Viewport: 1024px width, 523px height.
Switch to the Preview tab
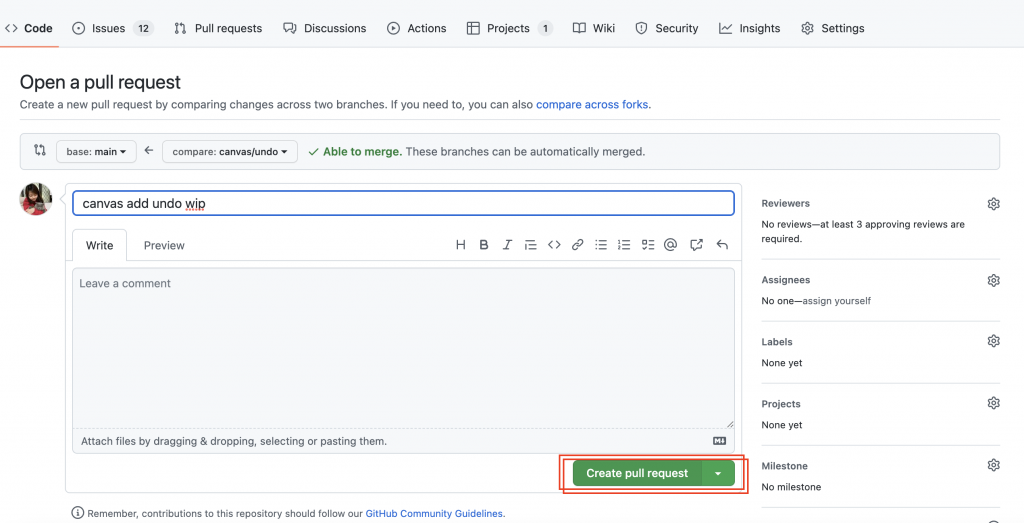pyautogui.click(x=164, y=246)
